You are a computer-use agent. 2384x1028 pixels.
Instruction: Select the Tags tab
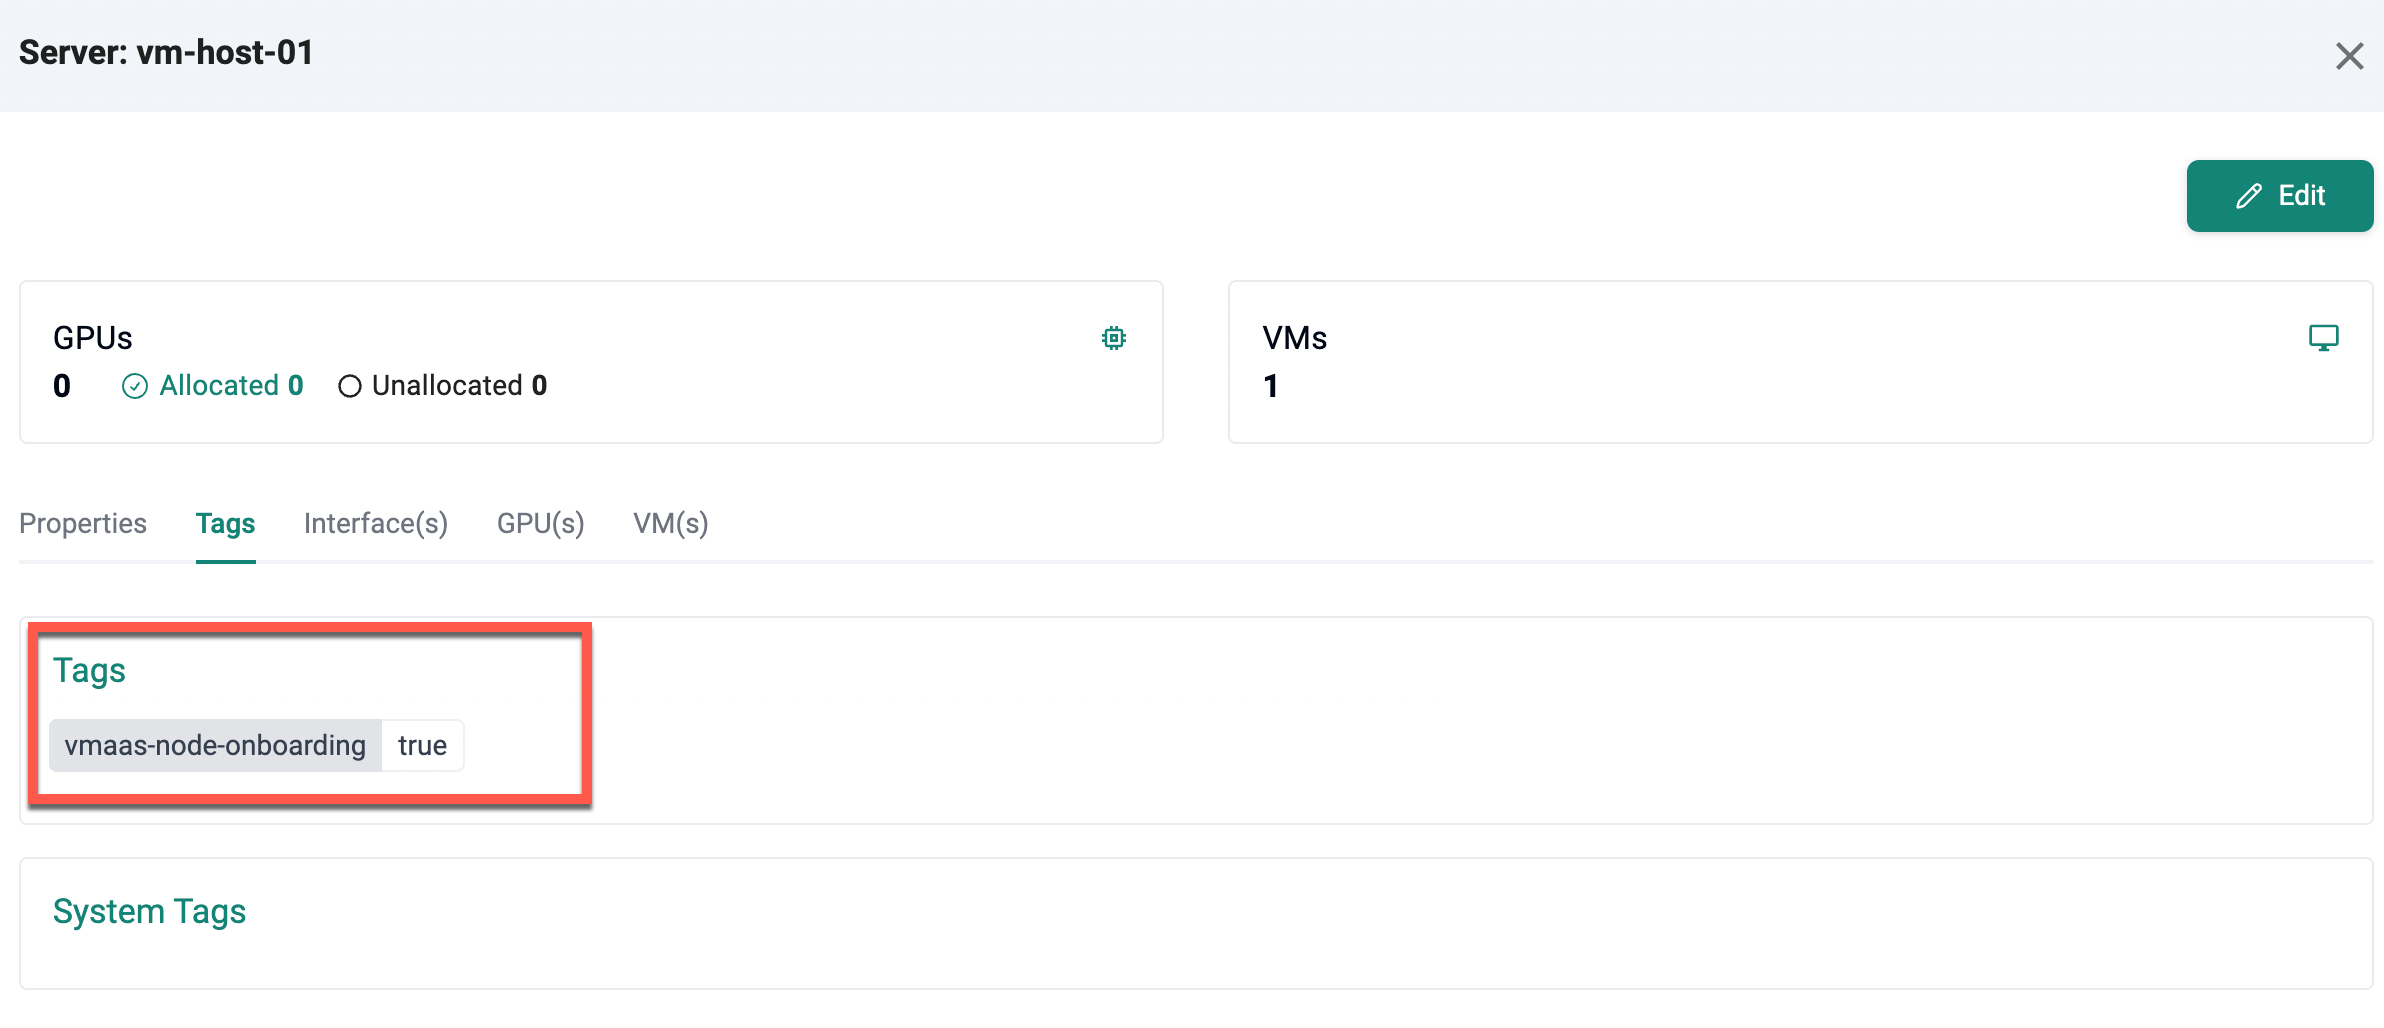pos(225,523)
